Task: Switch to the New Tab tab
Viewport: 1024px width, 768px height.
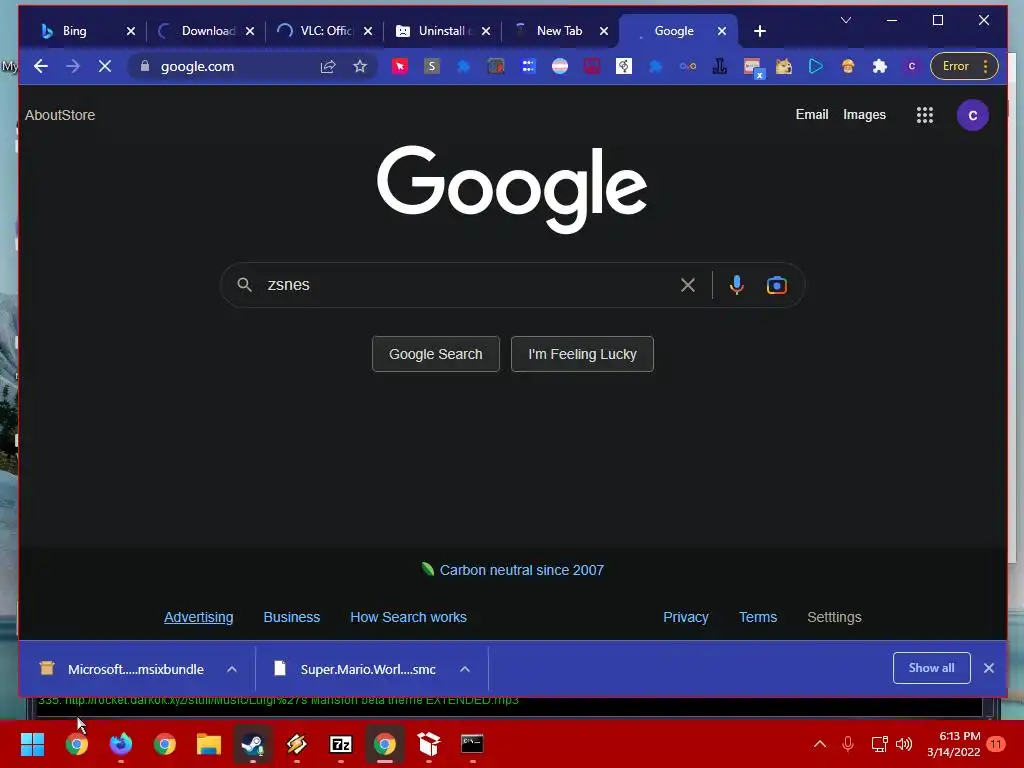Action: point(560,31)
